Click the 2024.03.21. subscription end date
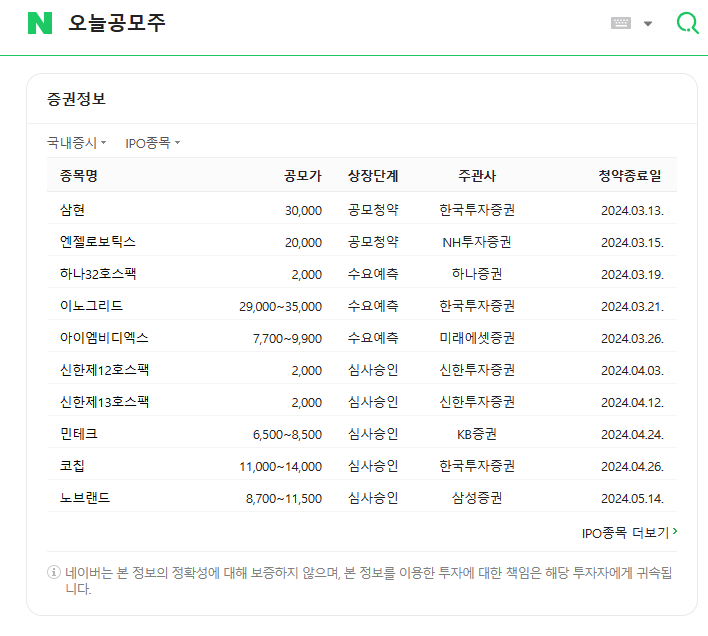This screenshot has height=636, width=708. coord(632,307)
